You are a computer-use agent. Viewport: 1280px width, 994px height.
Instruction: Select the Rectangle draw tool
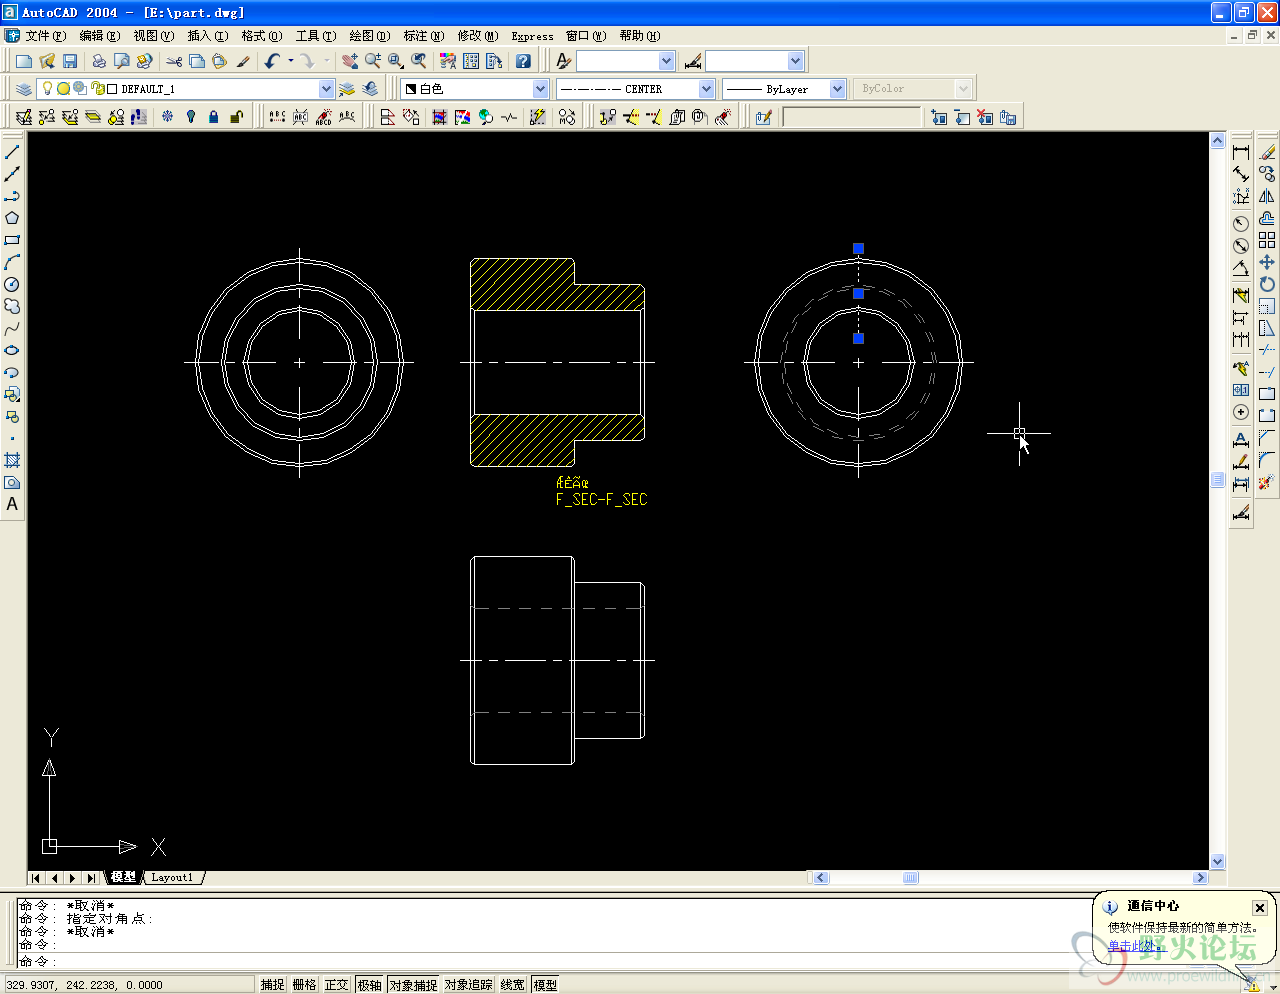12,240
